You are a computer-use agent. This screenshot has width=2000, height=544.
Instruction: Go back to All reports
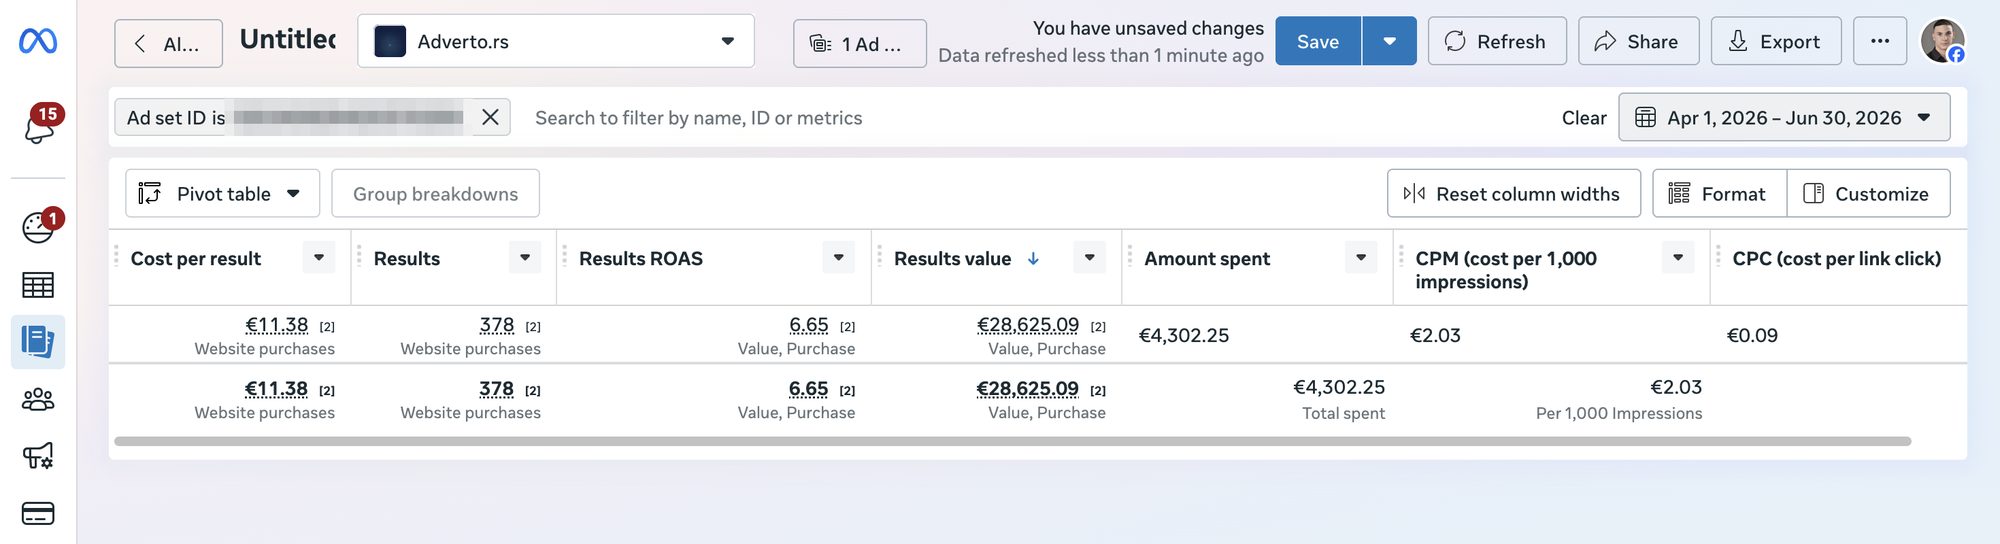click(x=168, y=43)
